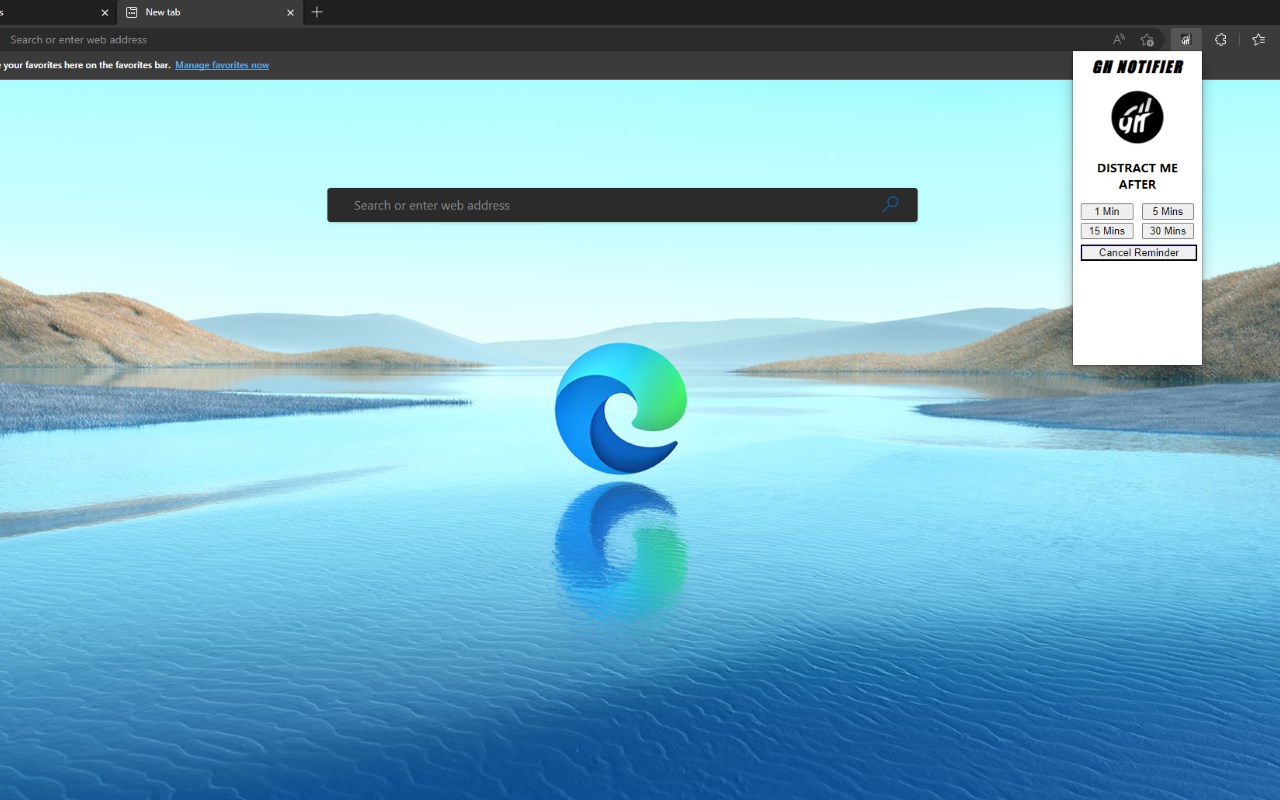Focus the address bar input
Image resolution: width=1280 pixels, height=800 pixels.
[x=550, y=40]
